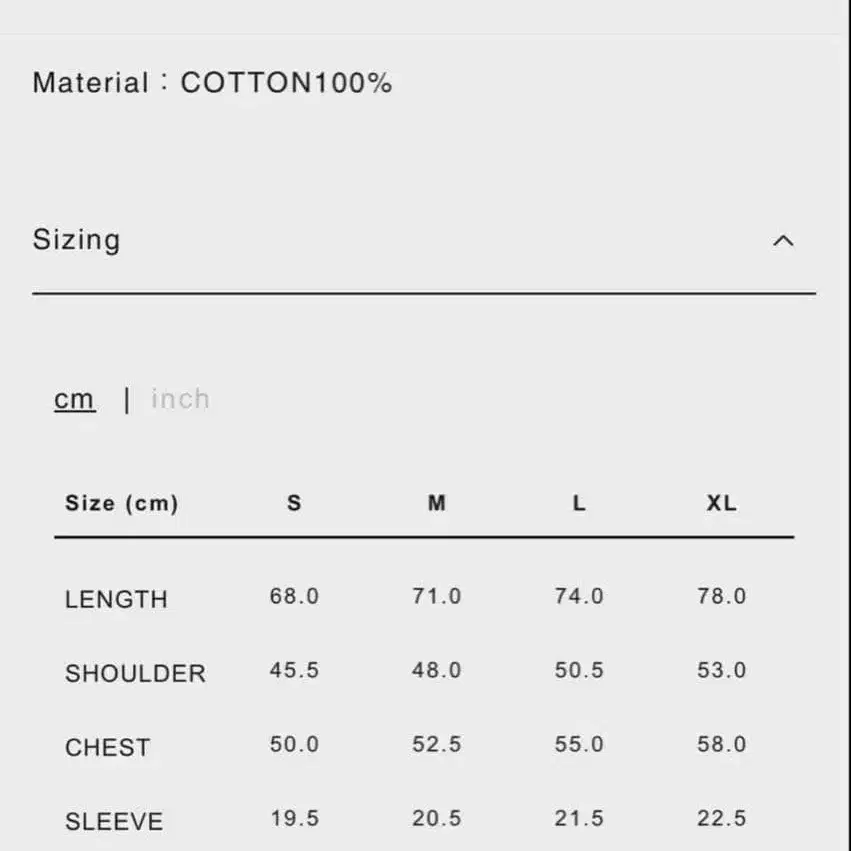Click the Material COTTON100% text

(212, 83)
